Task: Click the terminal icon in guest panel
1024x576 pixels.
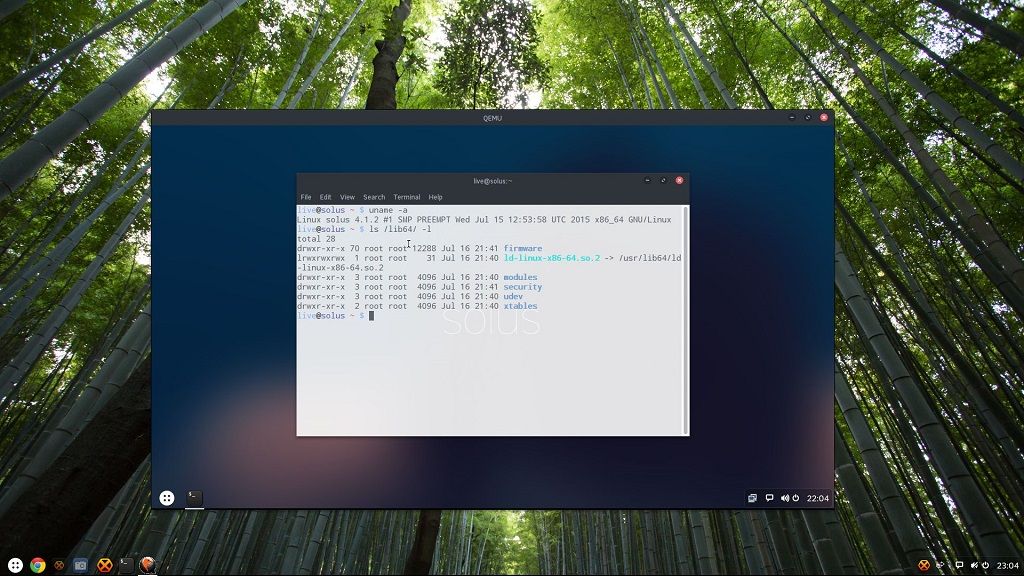Action: [x=195, y=498]
